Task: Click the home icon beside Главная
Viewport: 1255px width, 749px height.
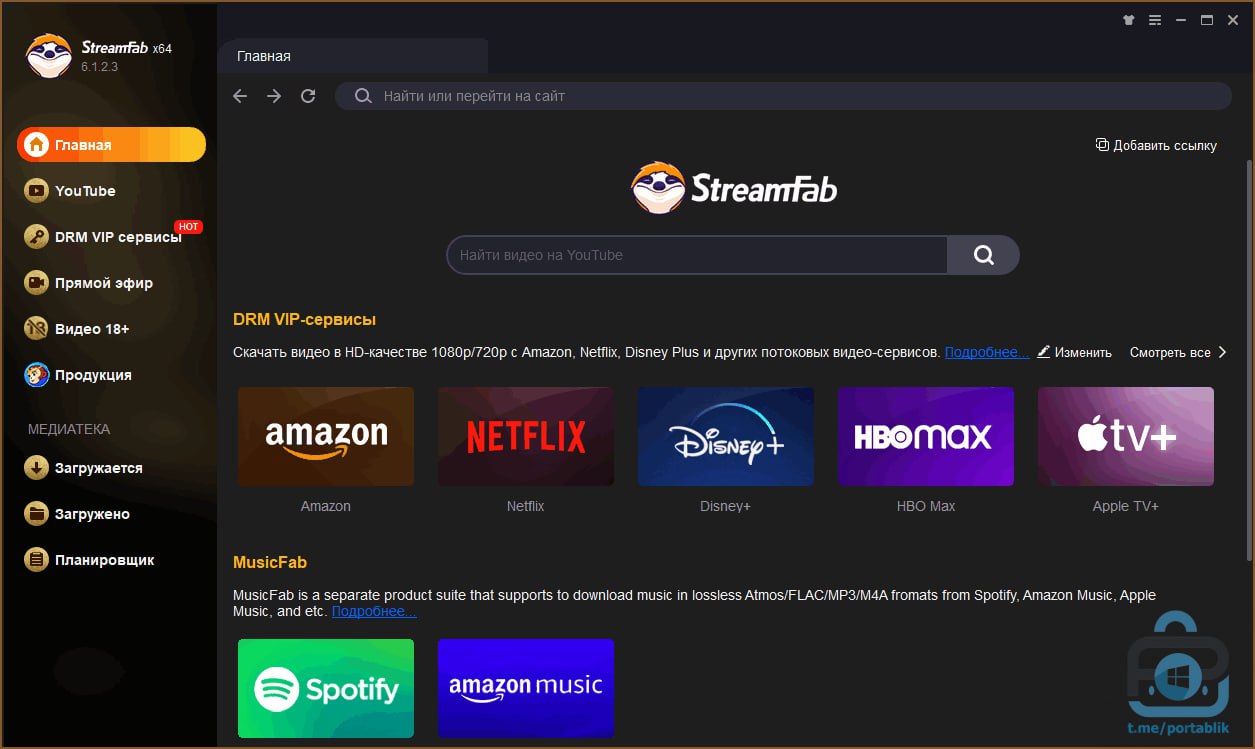Action: (37, 145)
